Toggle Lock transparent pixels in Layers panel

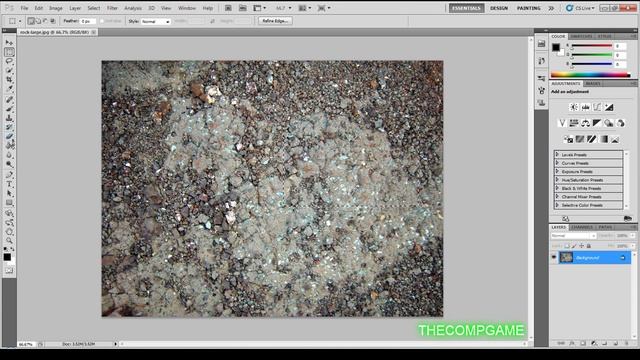(567, 246)
